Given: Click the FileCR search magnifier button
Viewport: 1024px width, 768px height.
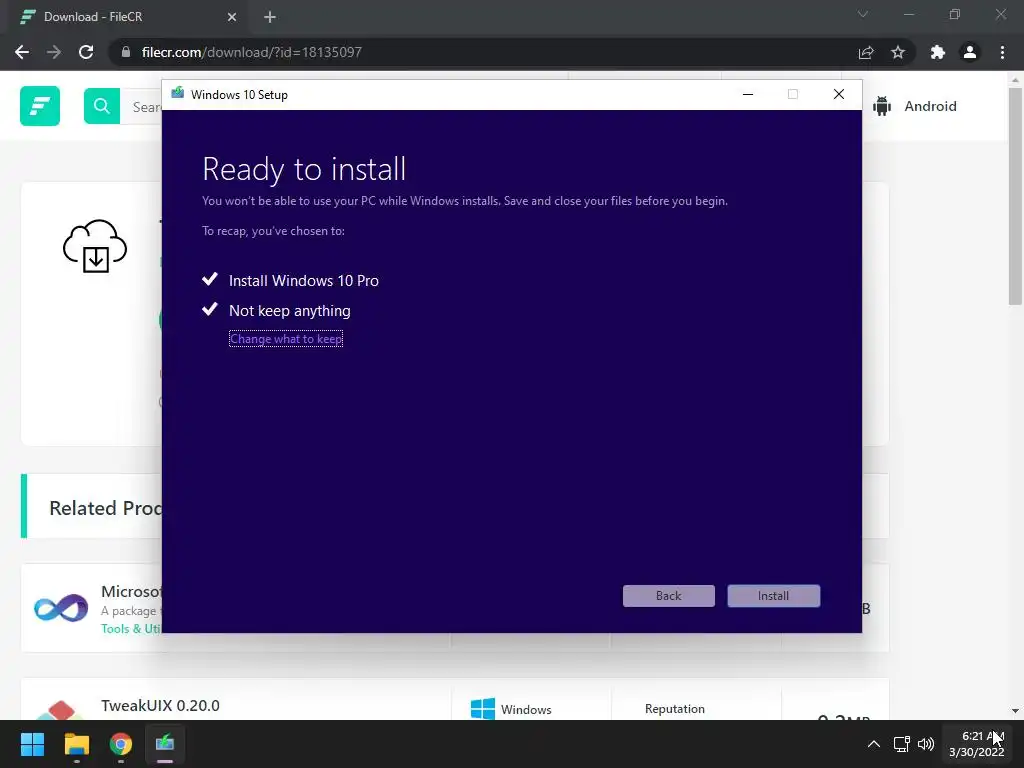Looking at the screenshot, I should coord(102,106).
